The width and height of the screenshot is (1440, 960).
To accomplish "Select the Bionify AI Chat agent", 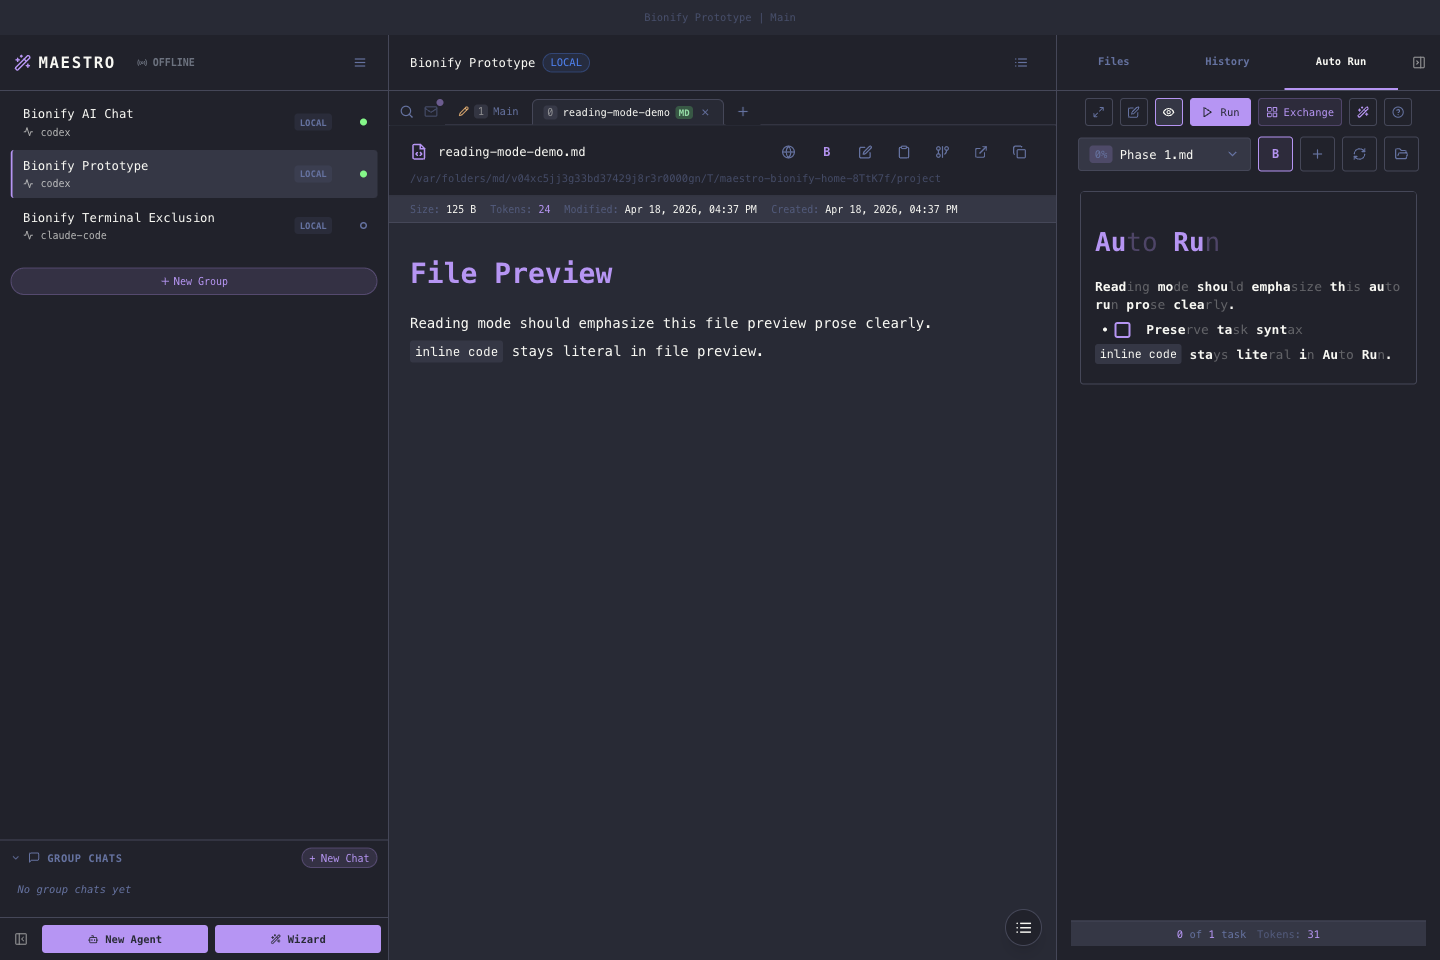I will coord(194,122).
